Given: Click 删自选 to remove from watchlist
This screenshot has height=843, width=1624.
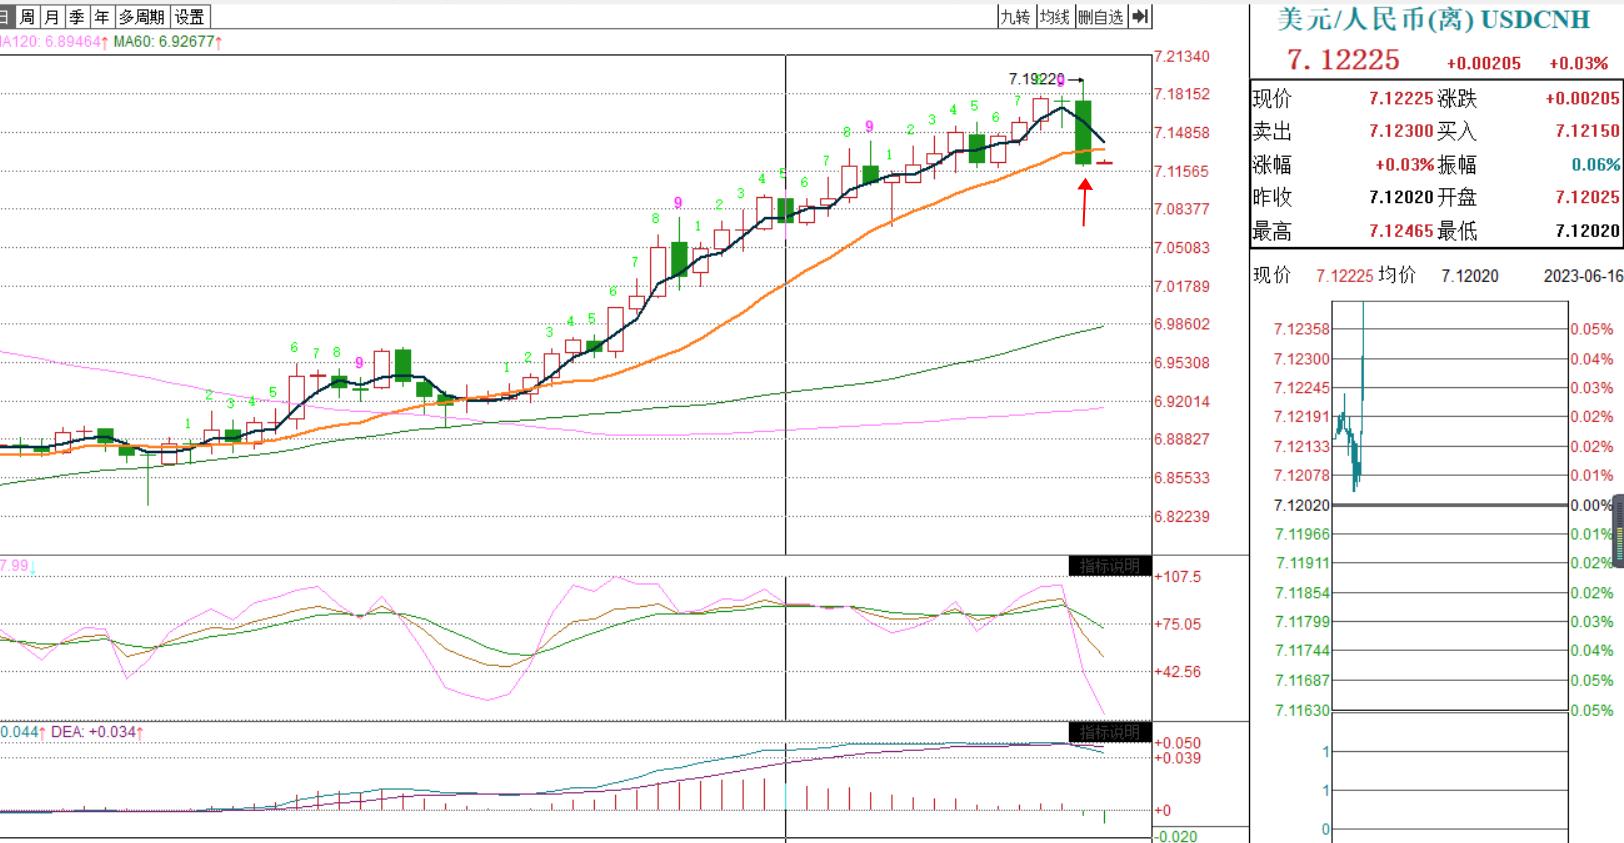Looking at the screenshot, I should pyautogui.click(x=1100, y=16).
